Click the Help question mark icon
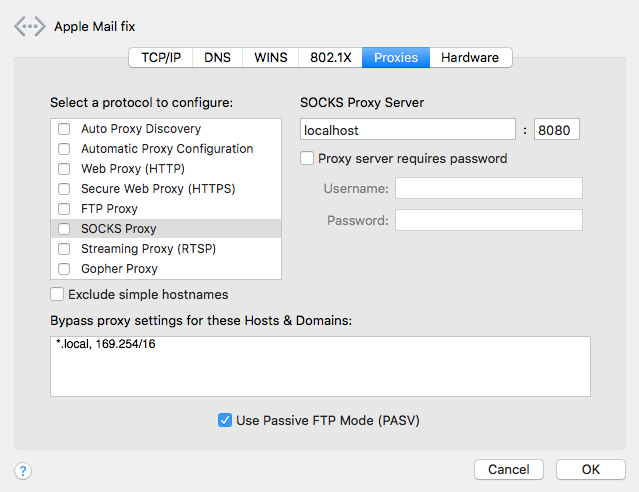 [x=24, y=470]
